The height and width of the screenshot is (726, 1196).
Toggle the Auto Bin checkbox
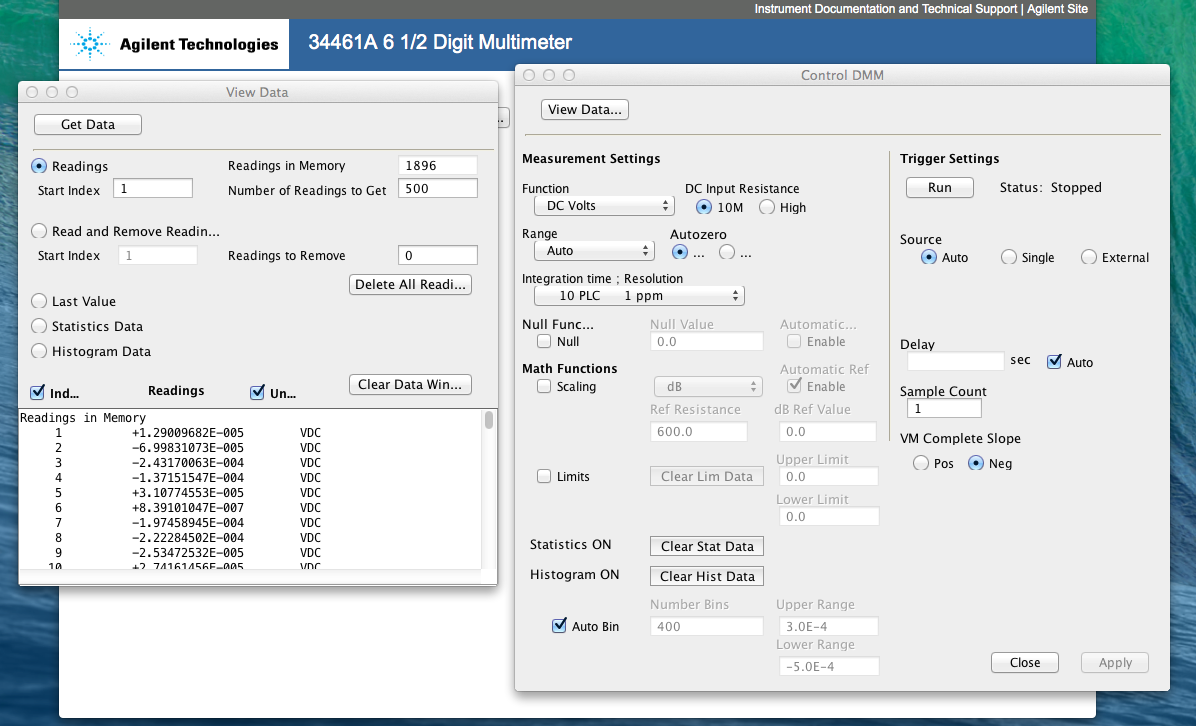559,625
